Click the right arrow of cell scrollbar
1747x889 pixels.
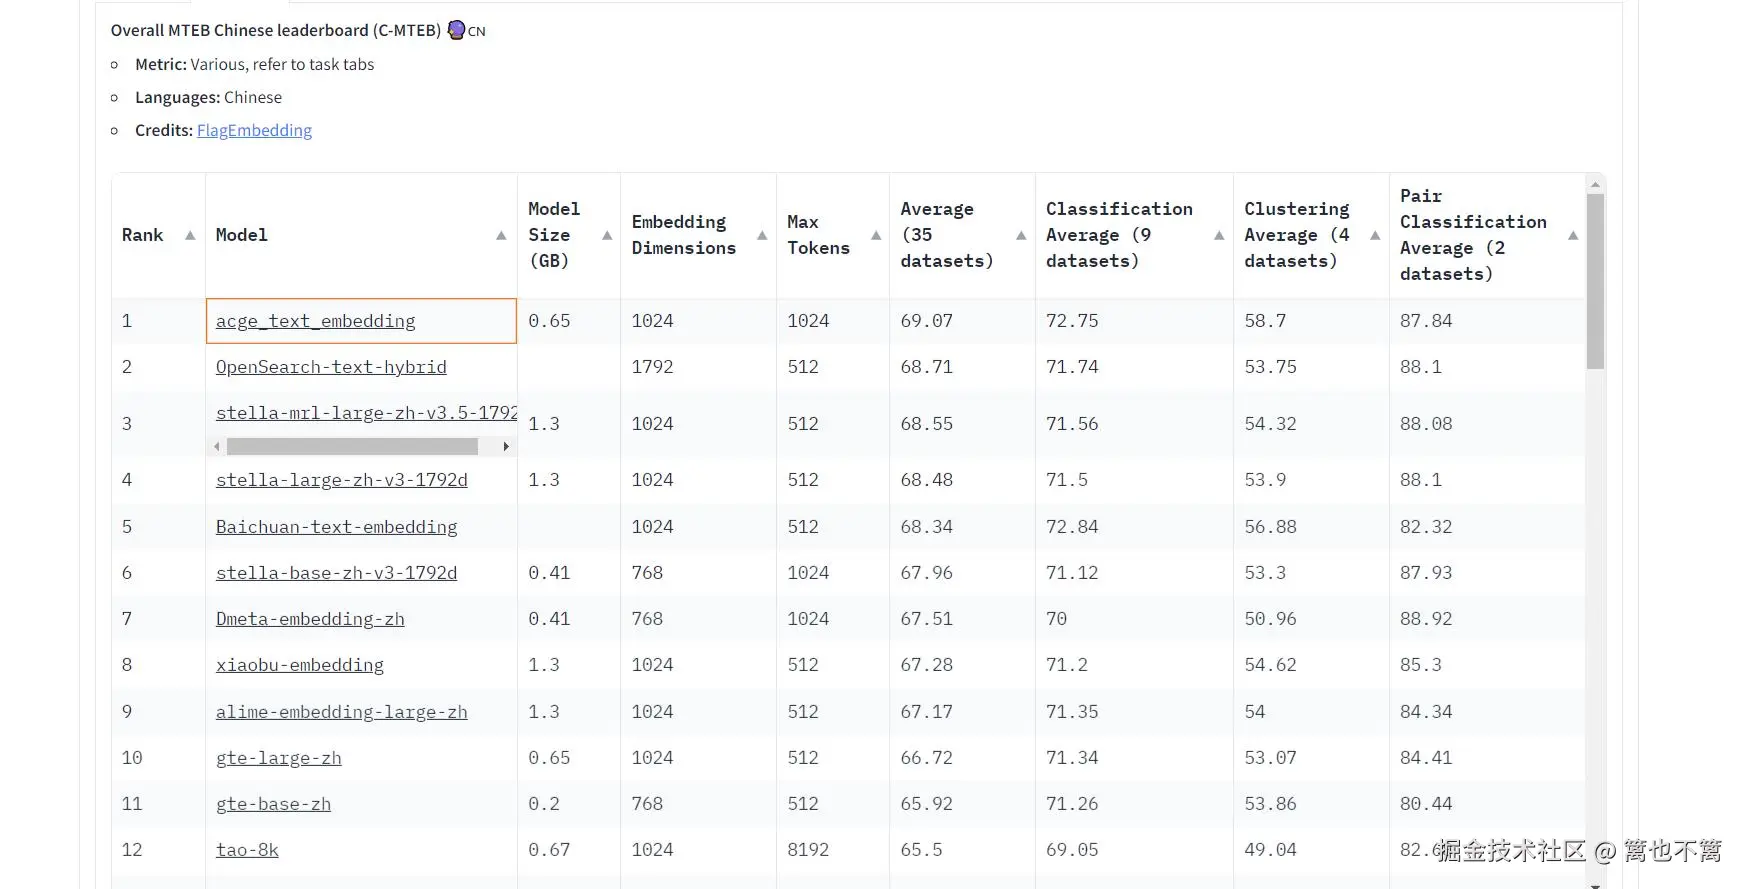pyautogui.click(x=506, y=446)
